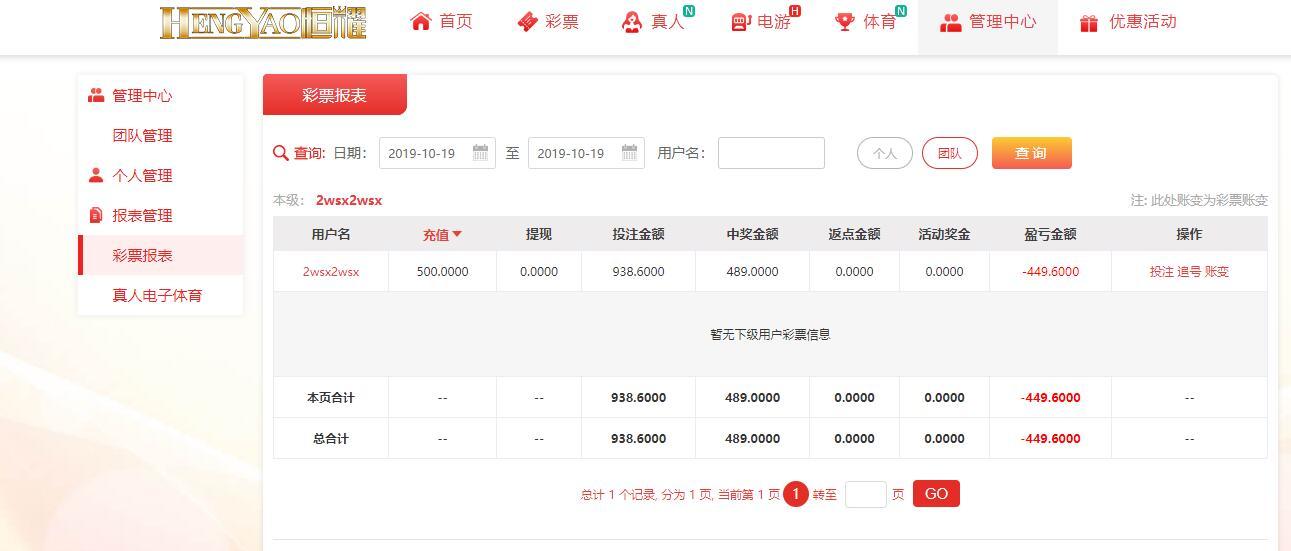The width and height of the screenshot is (1291, 551).
Task: Open 彩票 in the top navigation
Action: [562, 22]
